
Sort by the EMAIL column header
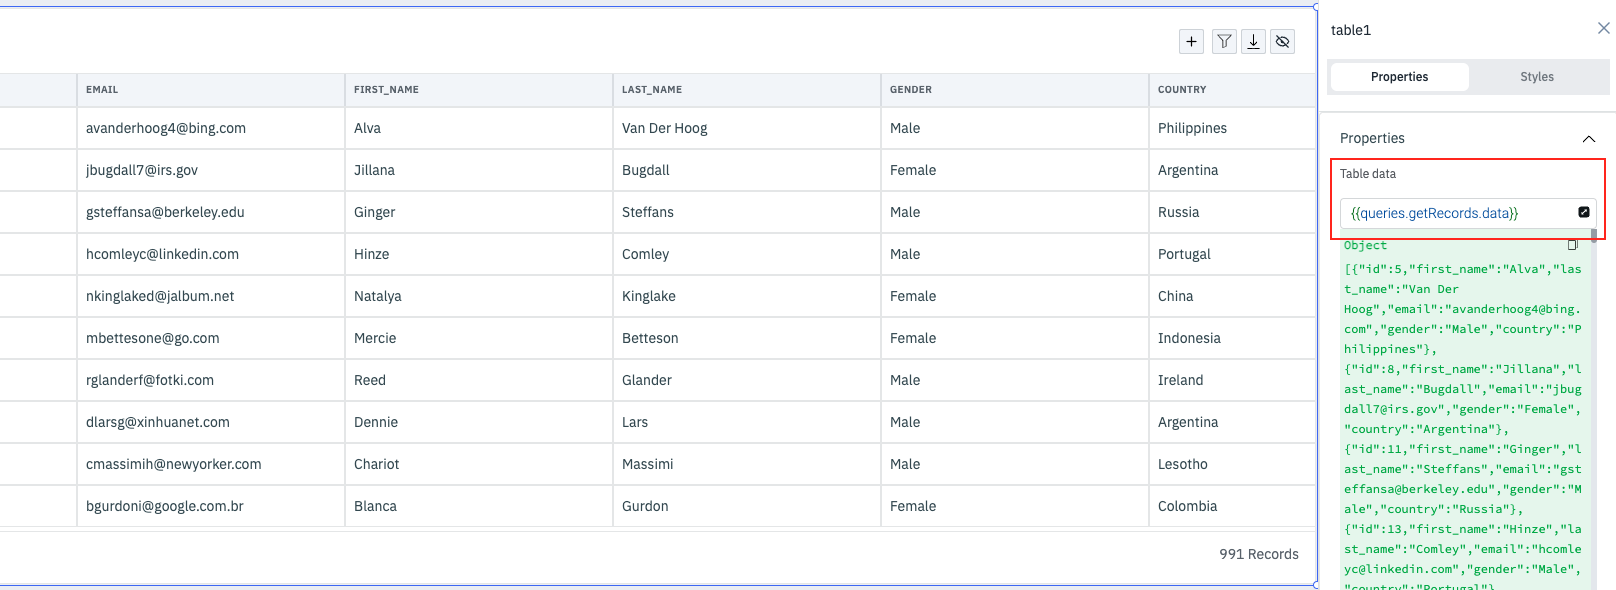coord(102,90)
